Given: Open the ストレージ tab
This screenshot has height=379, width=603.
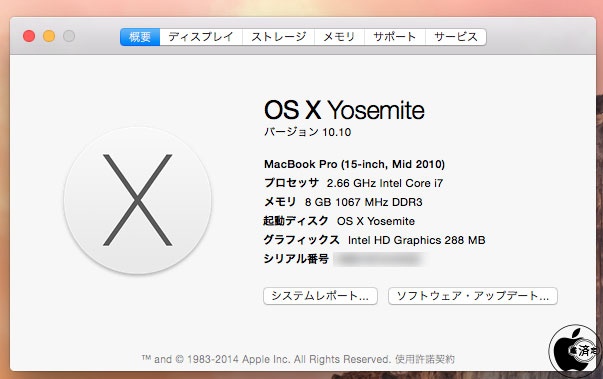Looking at the screenshot, I should click(278, 37).
